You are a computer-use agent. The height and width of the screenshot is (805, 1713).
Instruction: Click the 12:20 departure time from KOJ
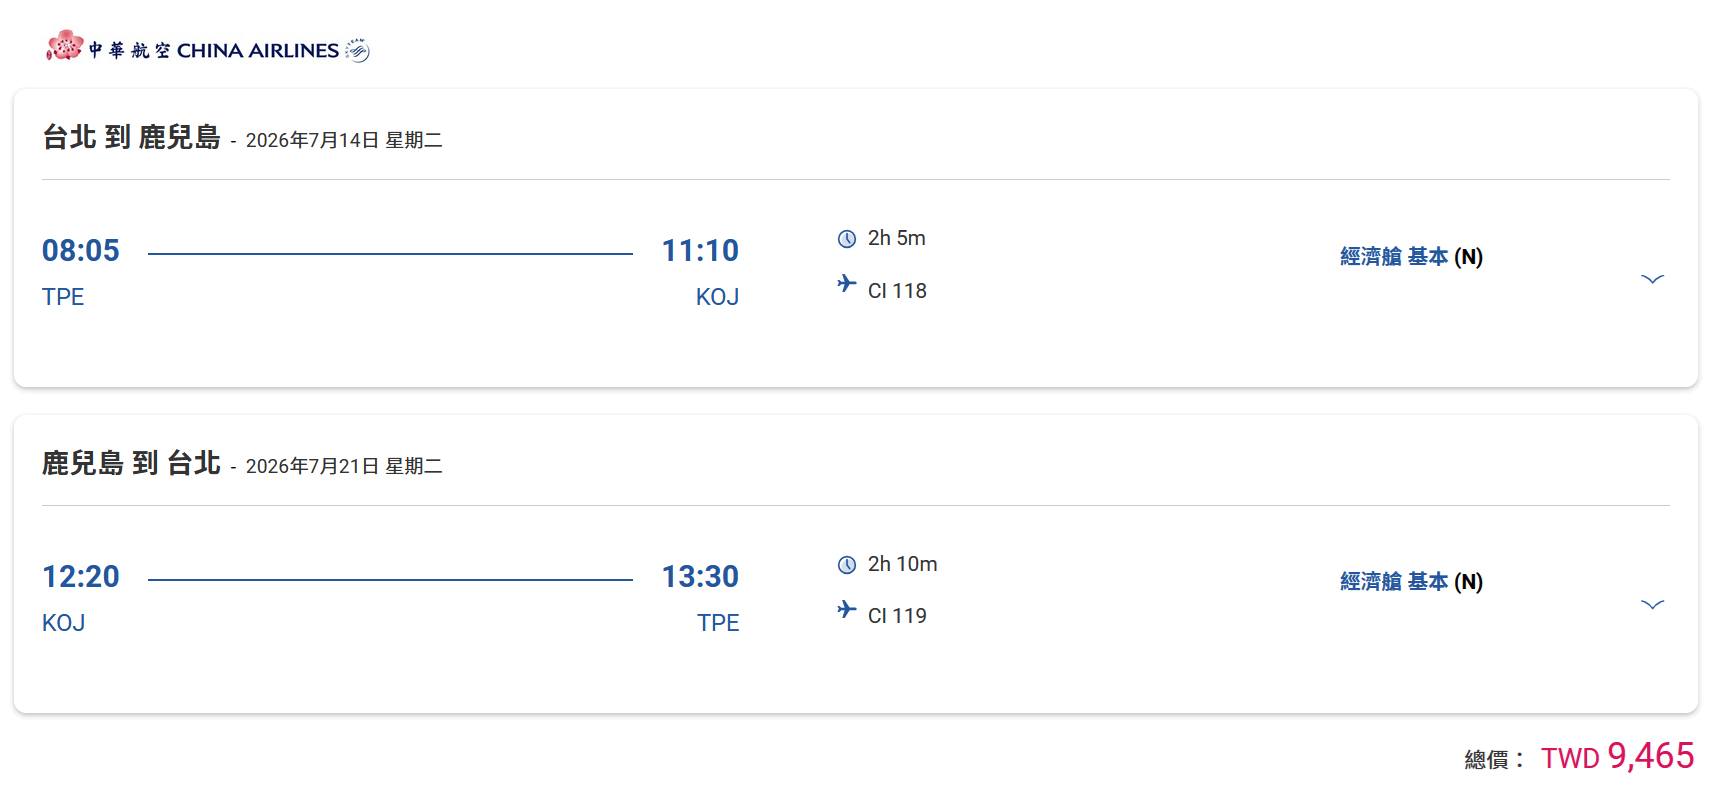[81, 576]
